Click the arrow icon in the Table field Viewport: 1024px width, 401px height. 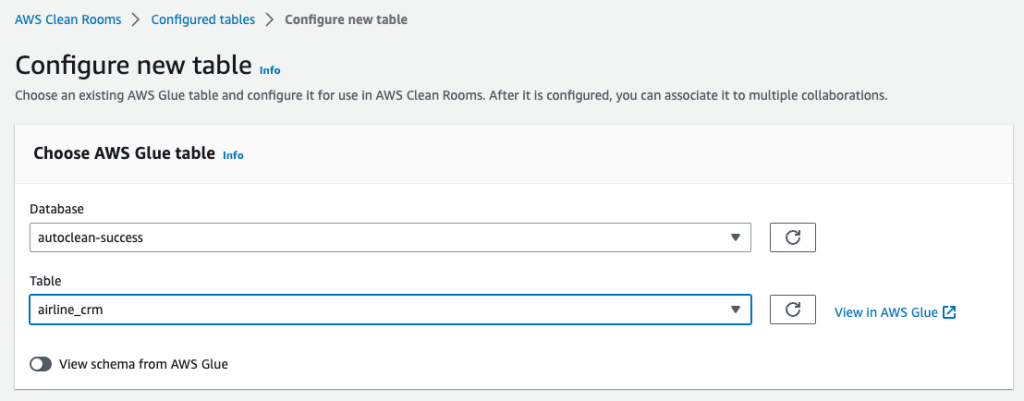click(736, 311)
